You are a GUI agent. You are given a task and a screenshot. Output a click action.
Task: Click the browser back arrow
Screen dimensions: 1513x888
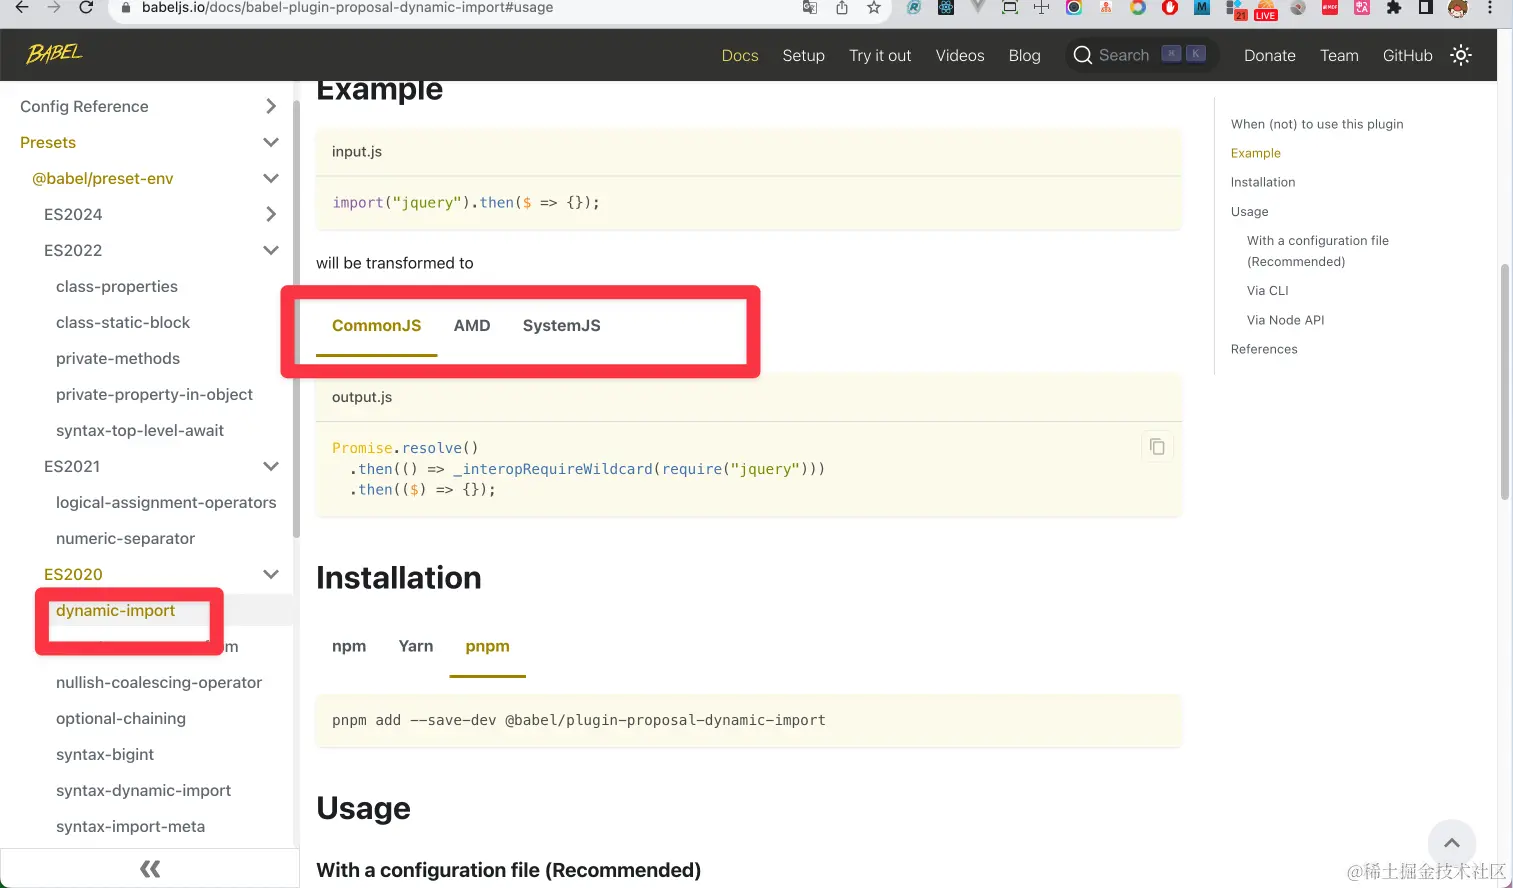pos(22,7)
